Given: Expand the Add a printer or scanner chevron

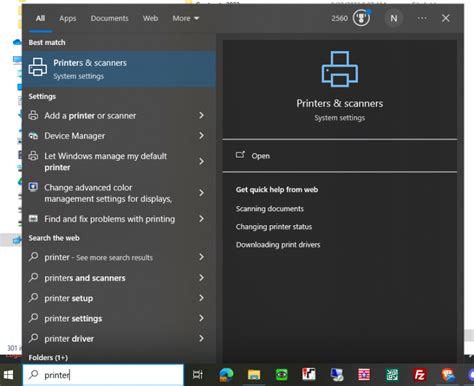Looking at the screenshot, I should 201,115.
